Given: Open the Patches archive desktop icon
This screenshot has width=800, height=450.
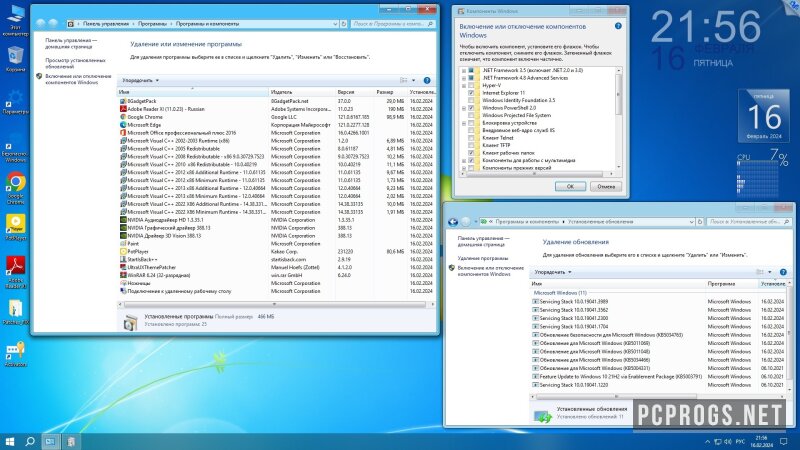Looking at the screenshot, I should click(x=15, y=312).
